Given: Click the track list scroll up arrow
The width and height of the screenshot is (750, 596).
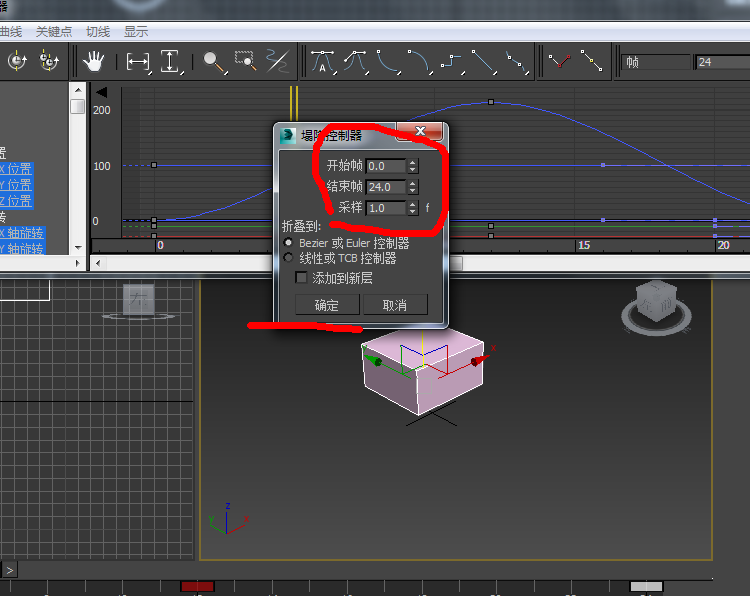Looking at the screenshot, I should (x=78, y=89).
